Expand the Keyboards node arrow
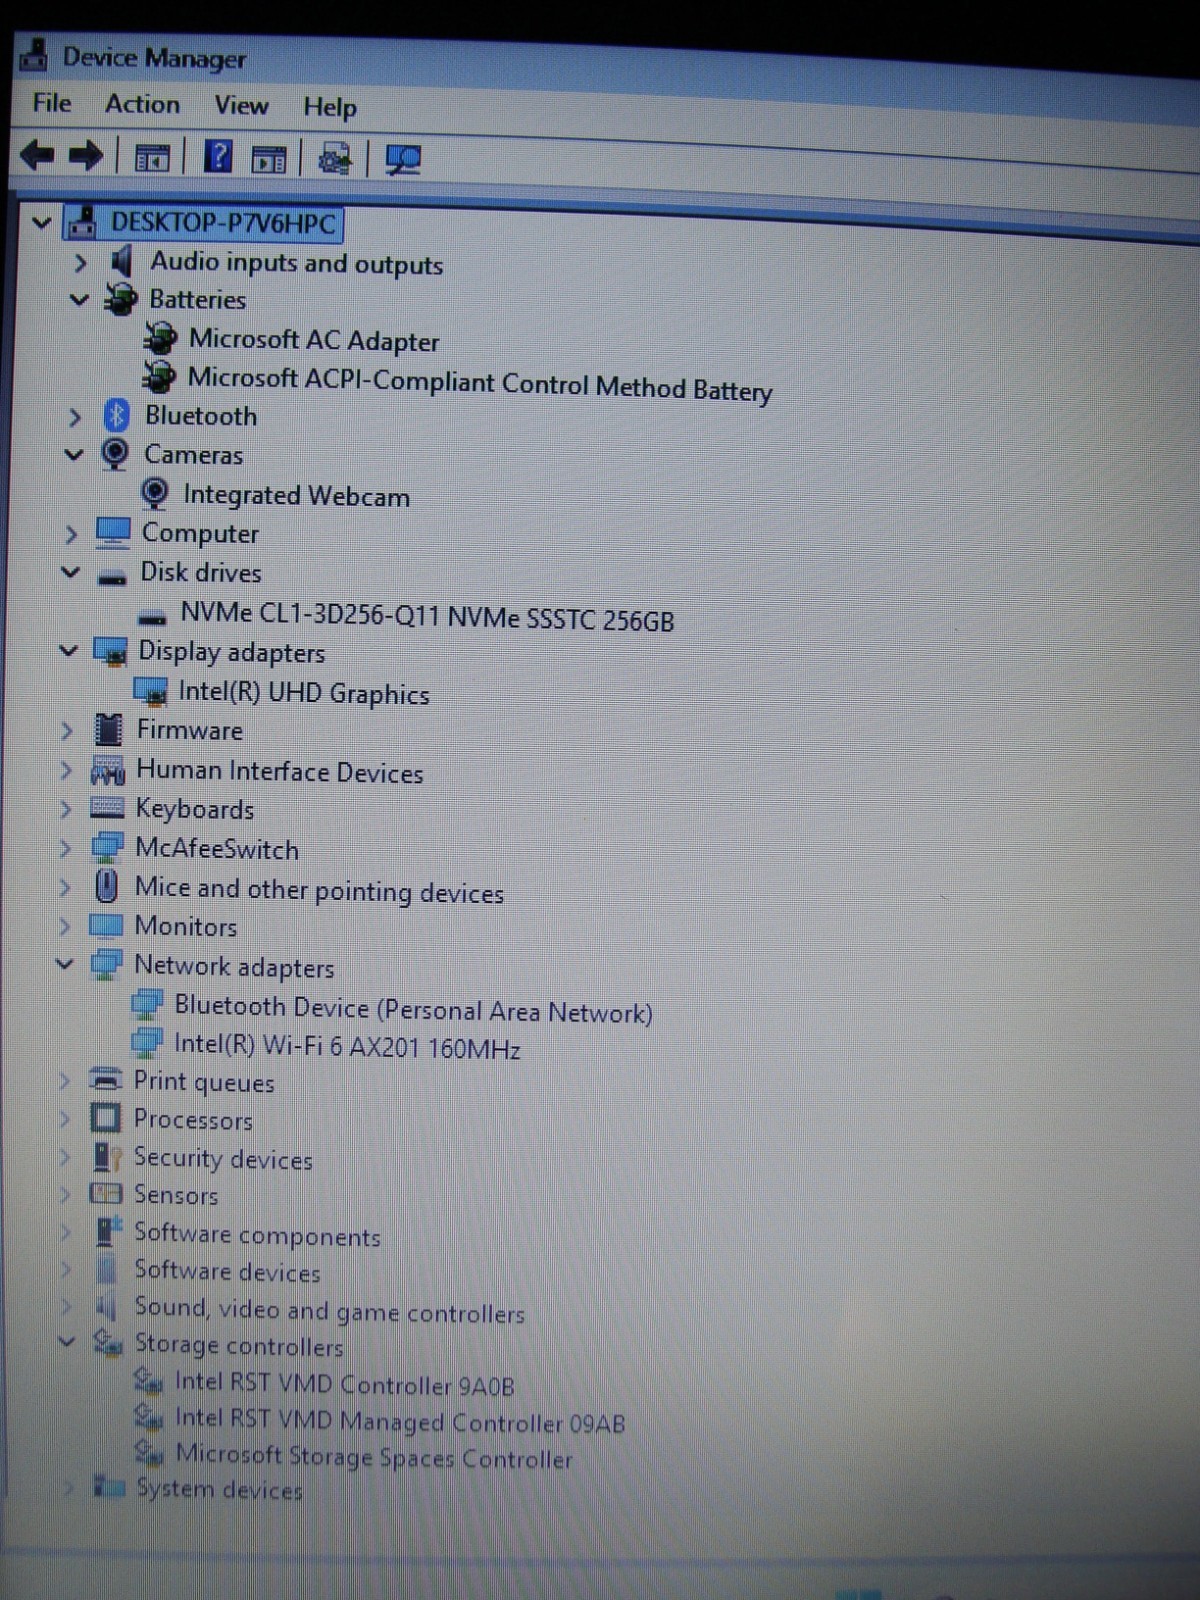1200x1600 pixels. click(x=65, y=808)
